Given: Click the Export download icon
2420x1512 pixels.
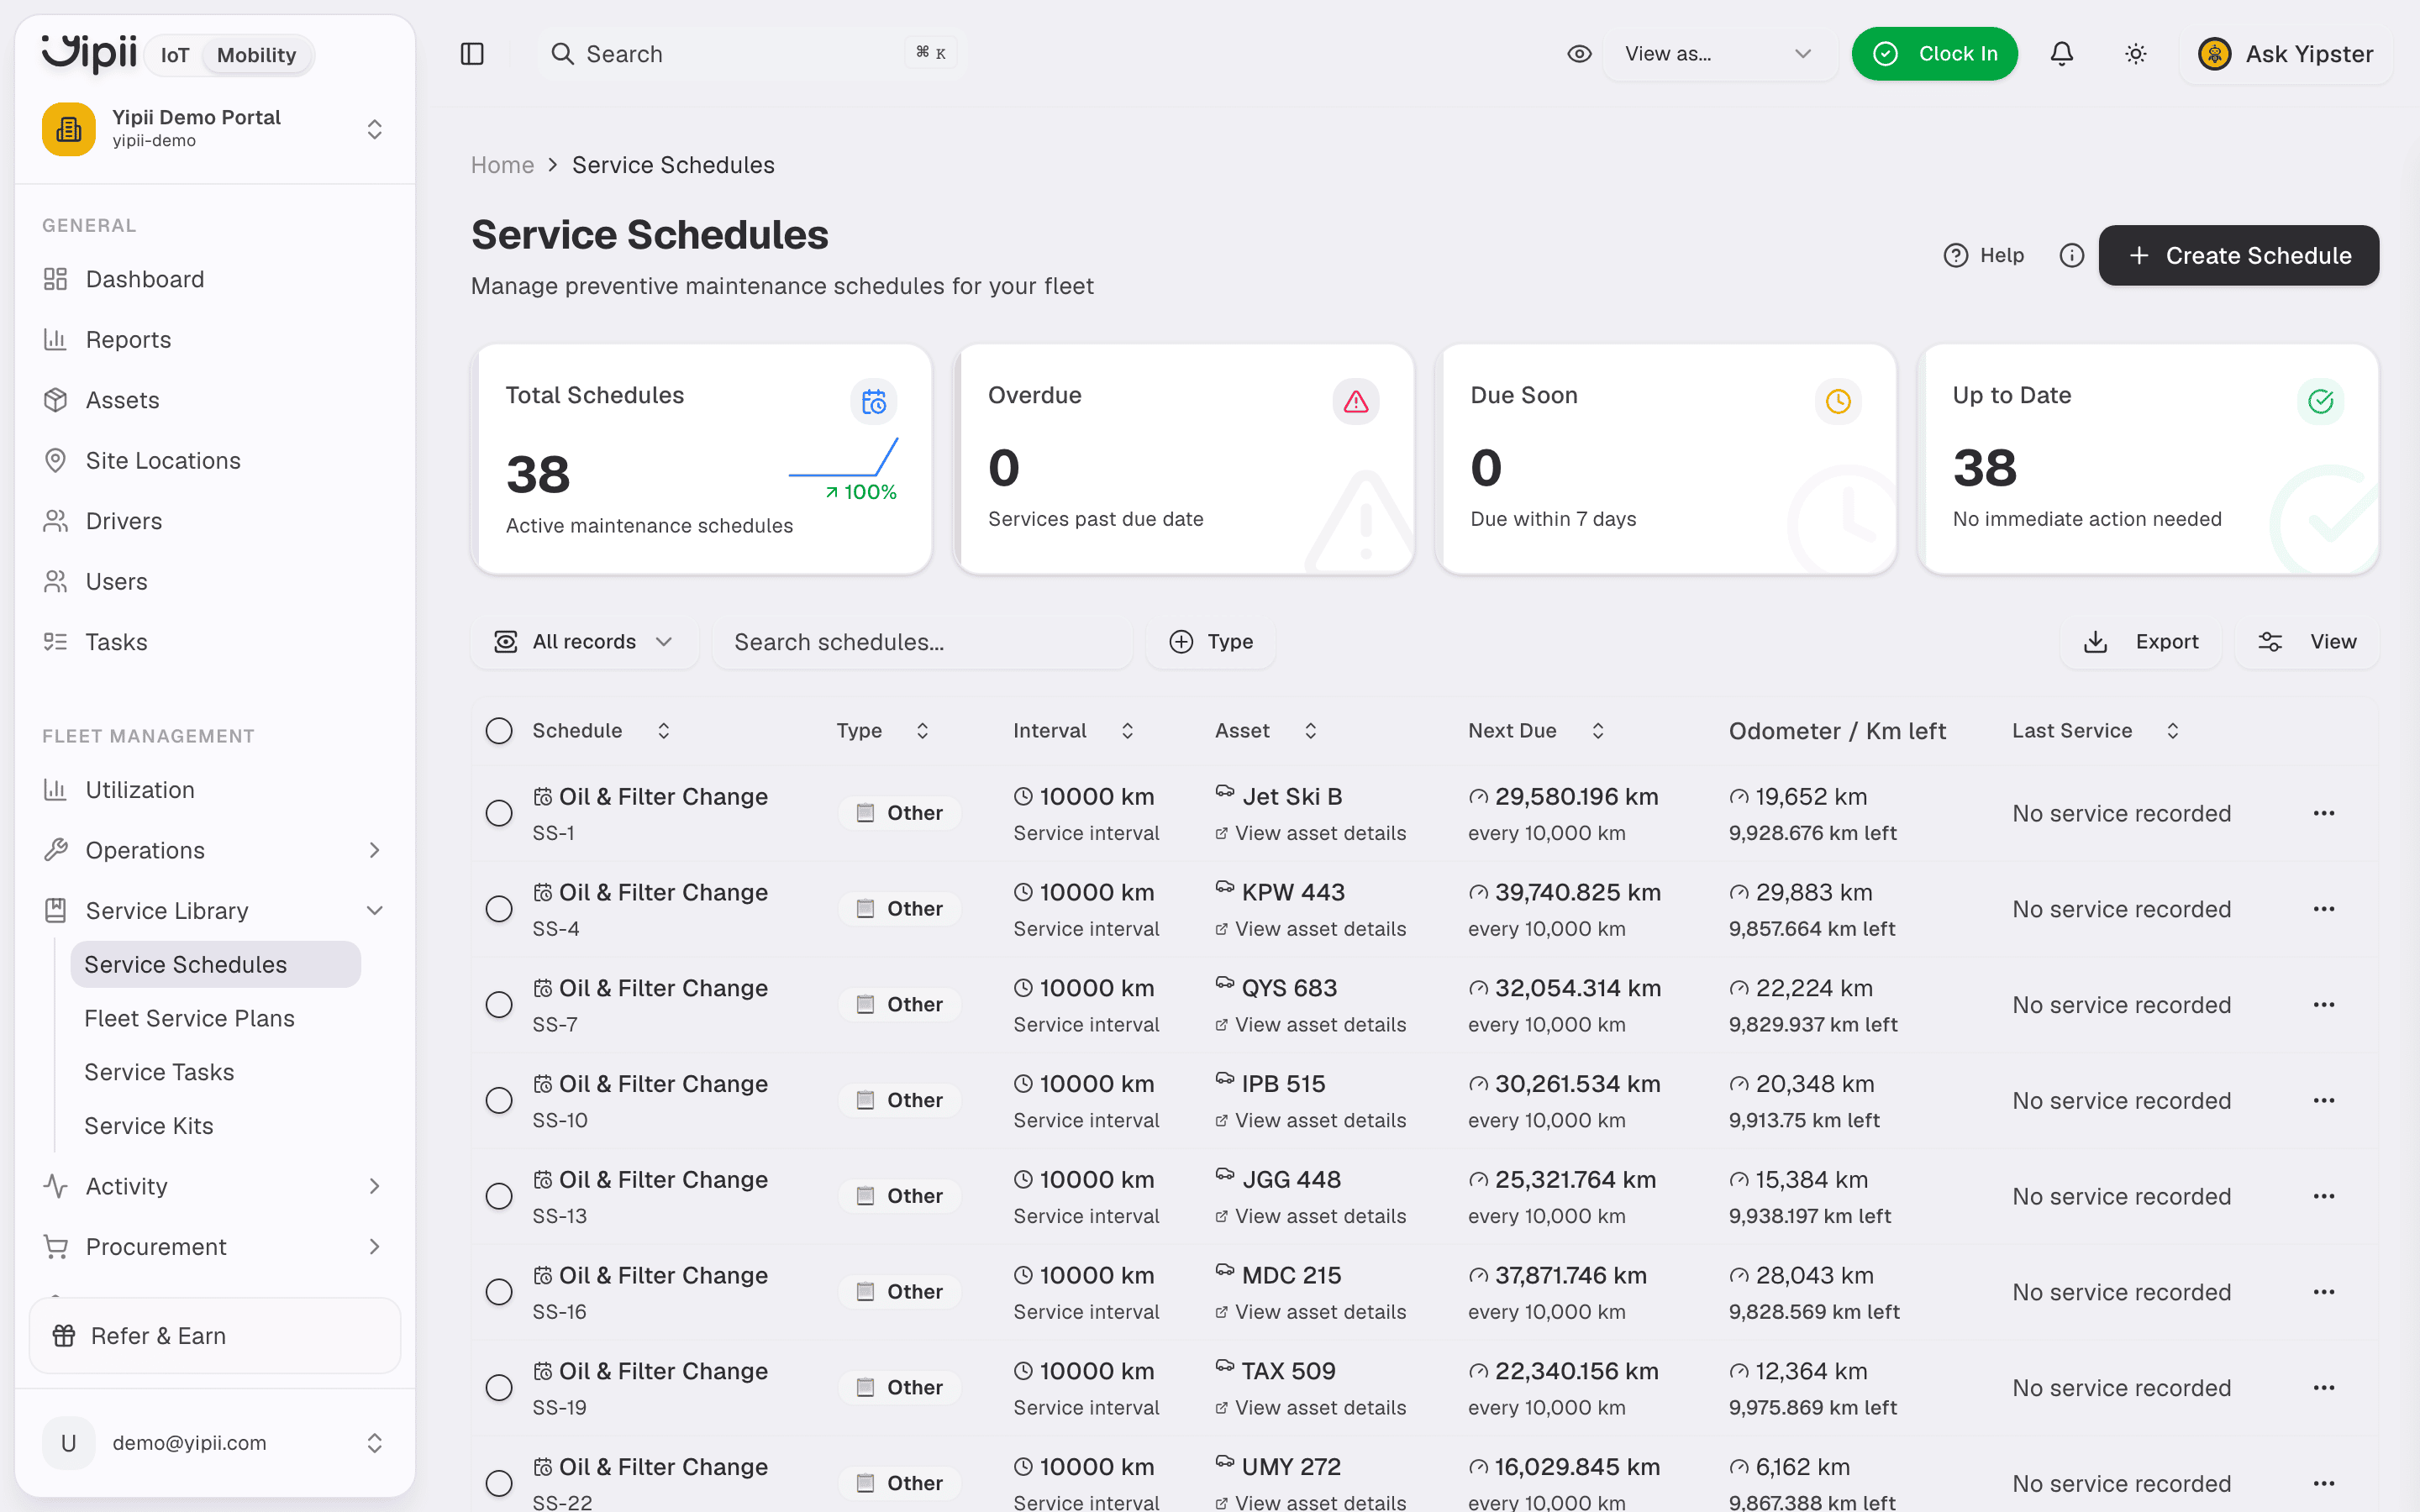Looking at the screenshot, I should pyautogui.click(x=2095, y=642).
